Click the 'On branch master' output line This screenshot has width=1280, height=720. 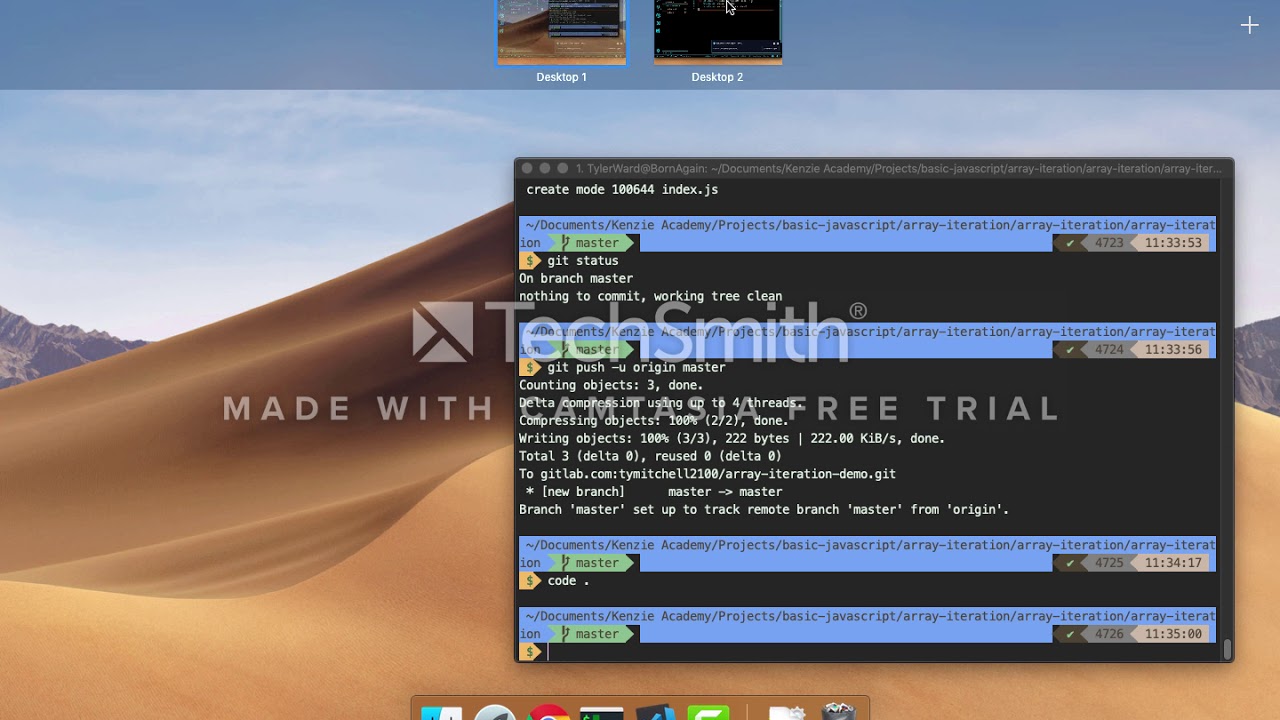click(x=576, y=279)
